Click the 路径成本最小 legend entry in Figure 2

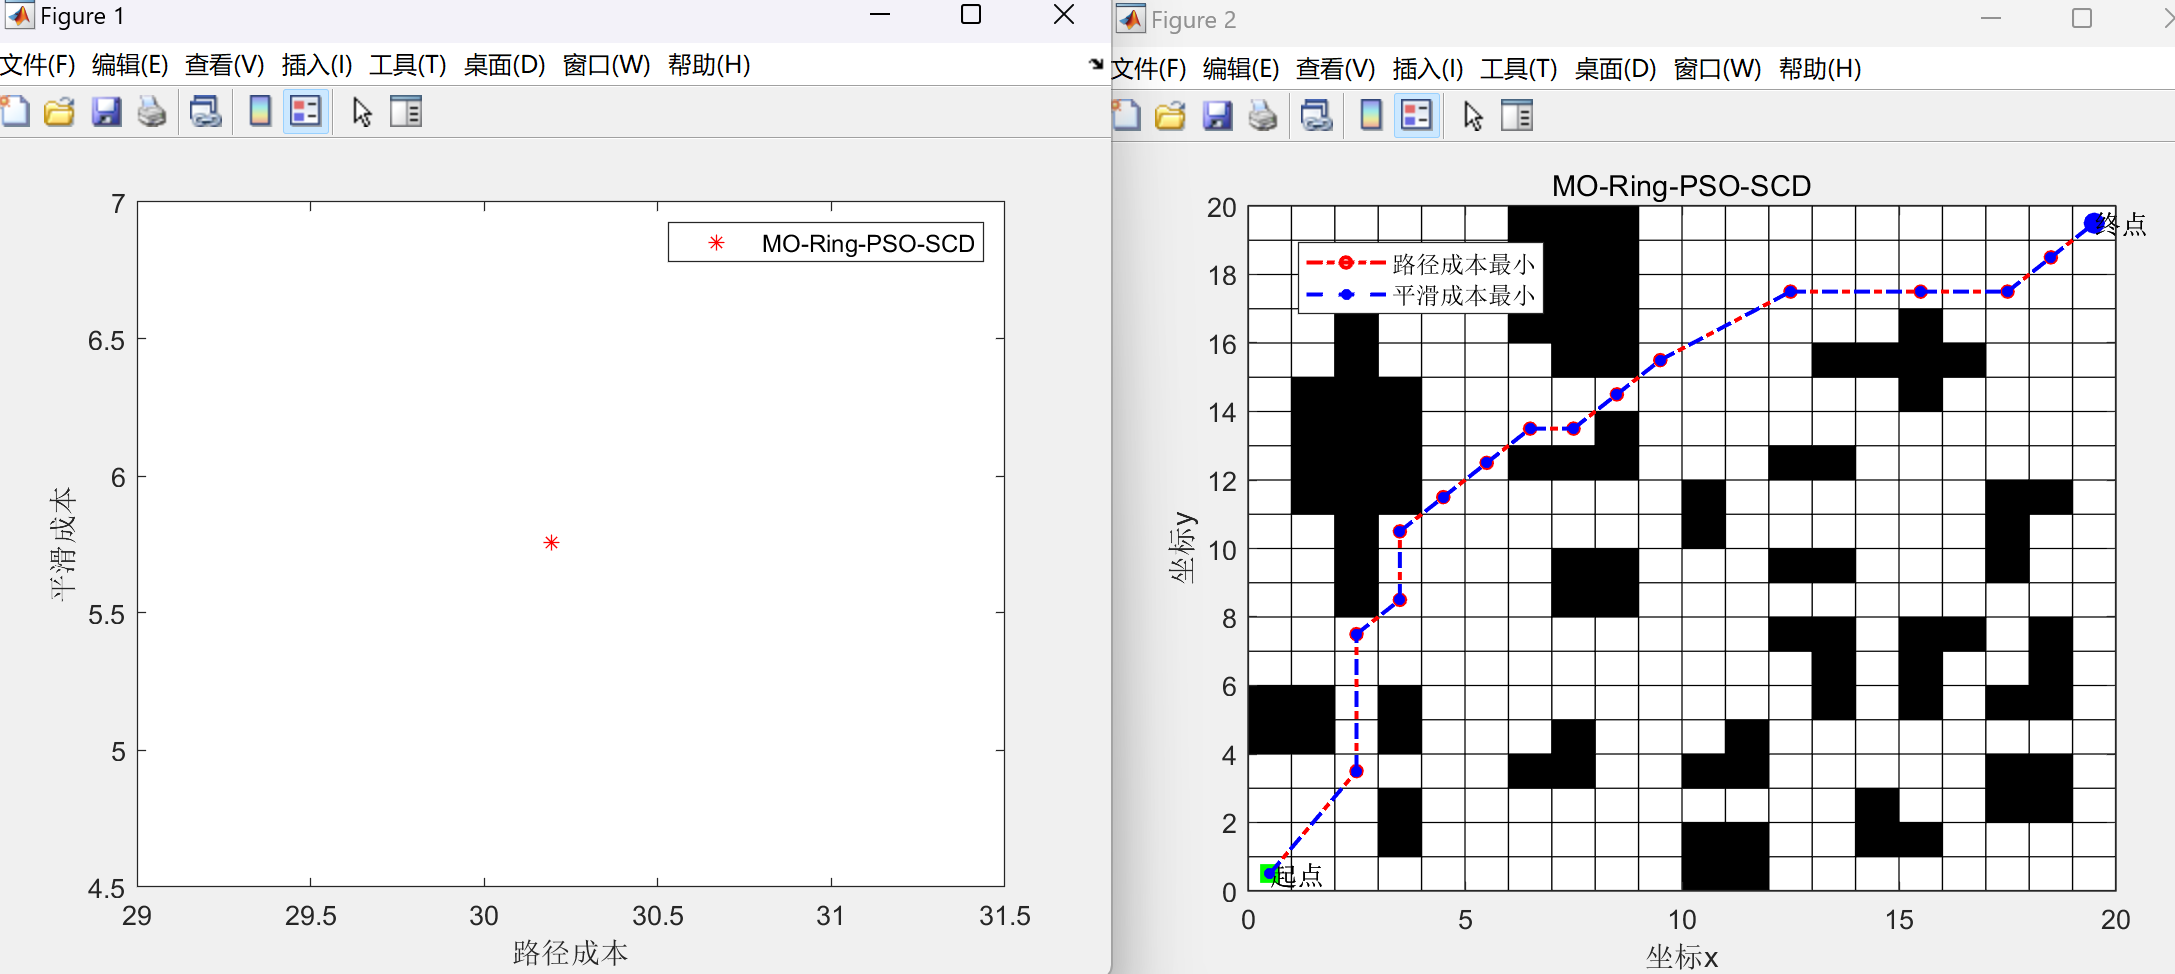coord(1463,264)
